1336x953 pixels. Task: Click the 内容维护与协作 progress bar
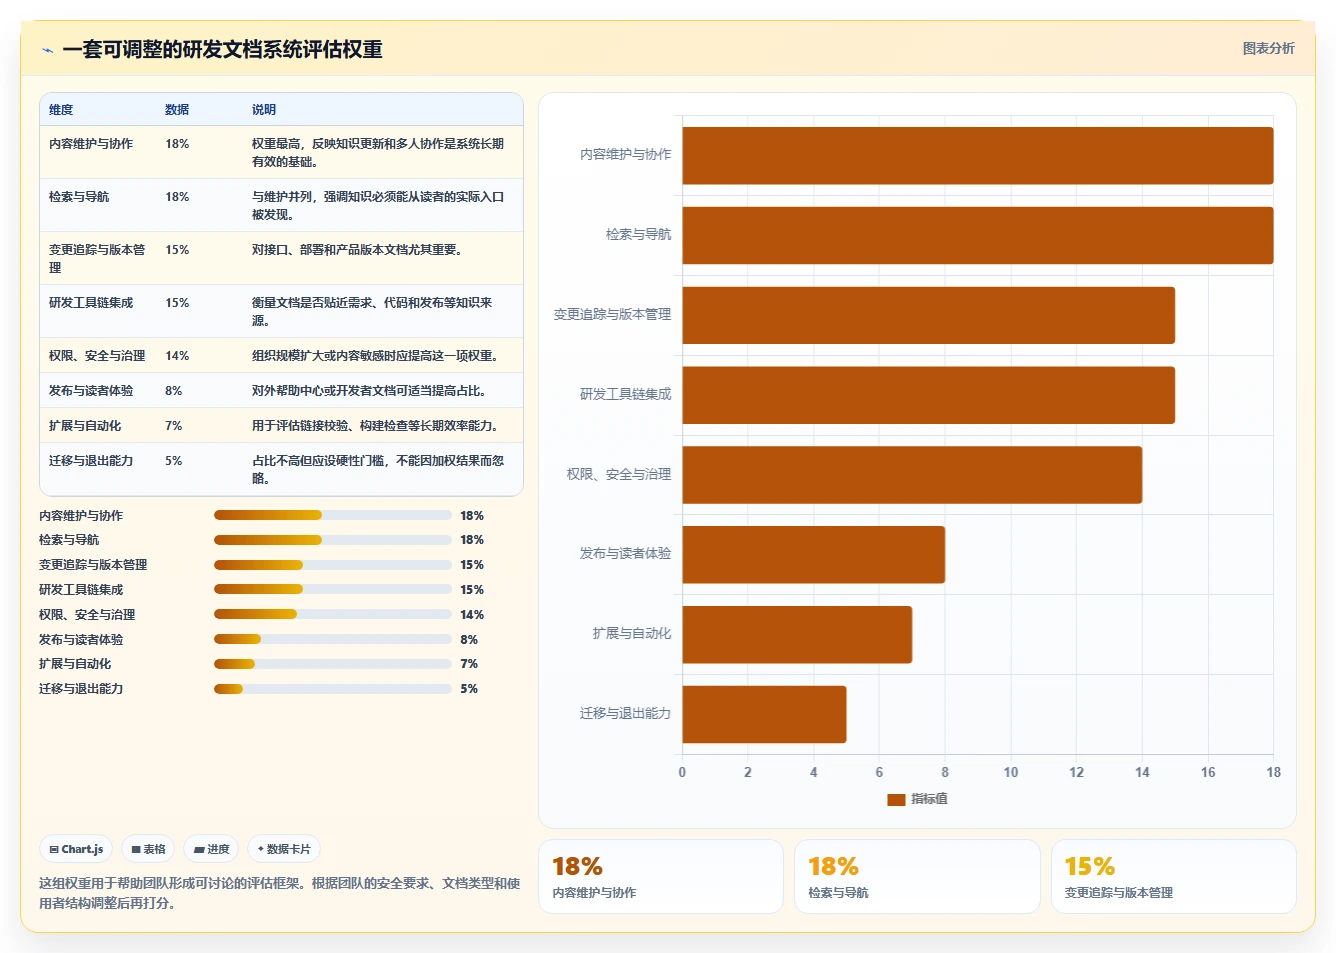pos(333,515)
